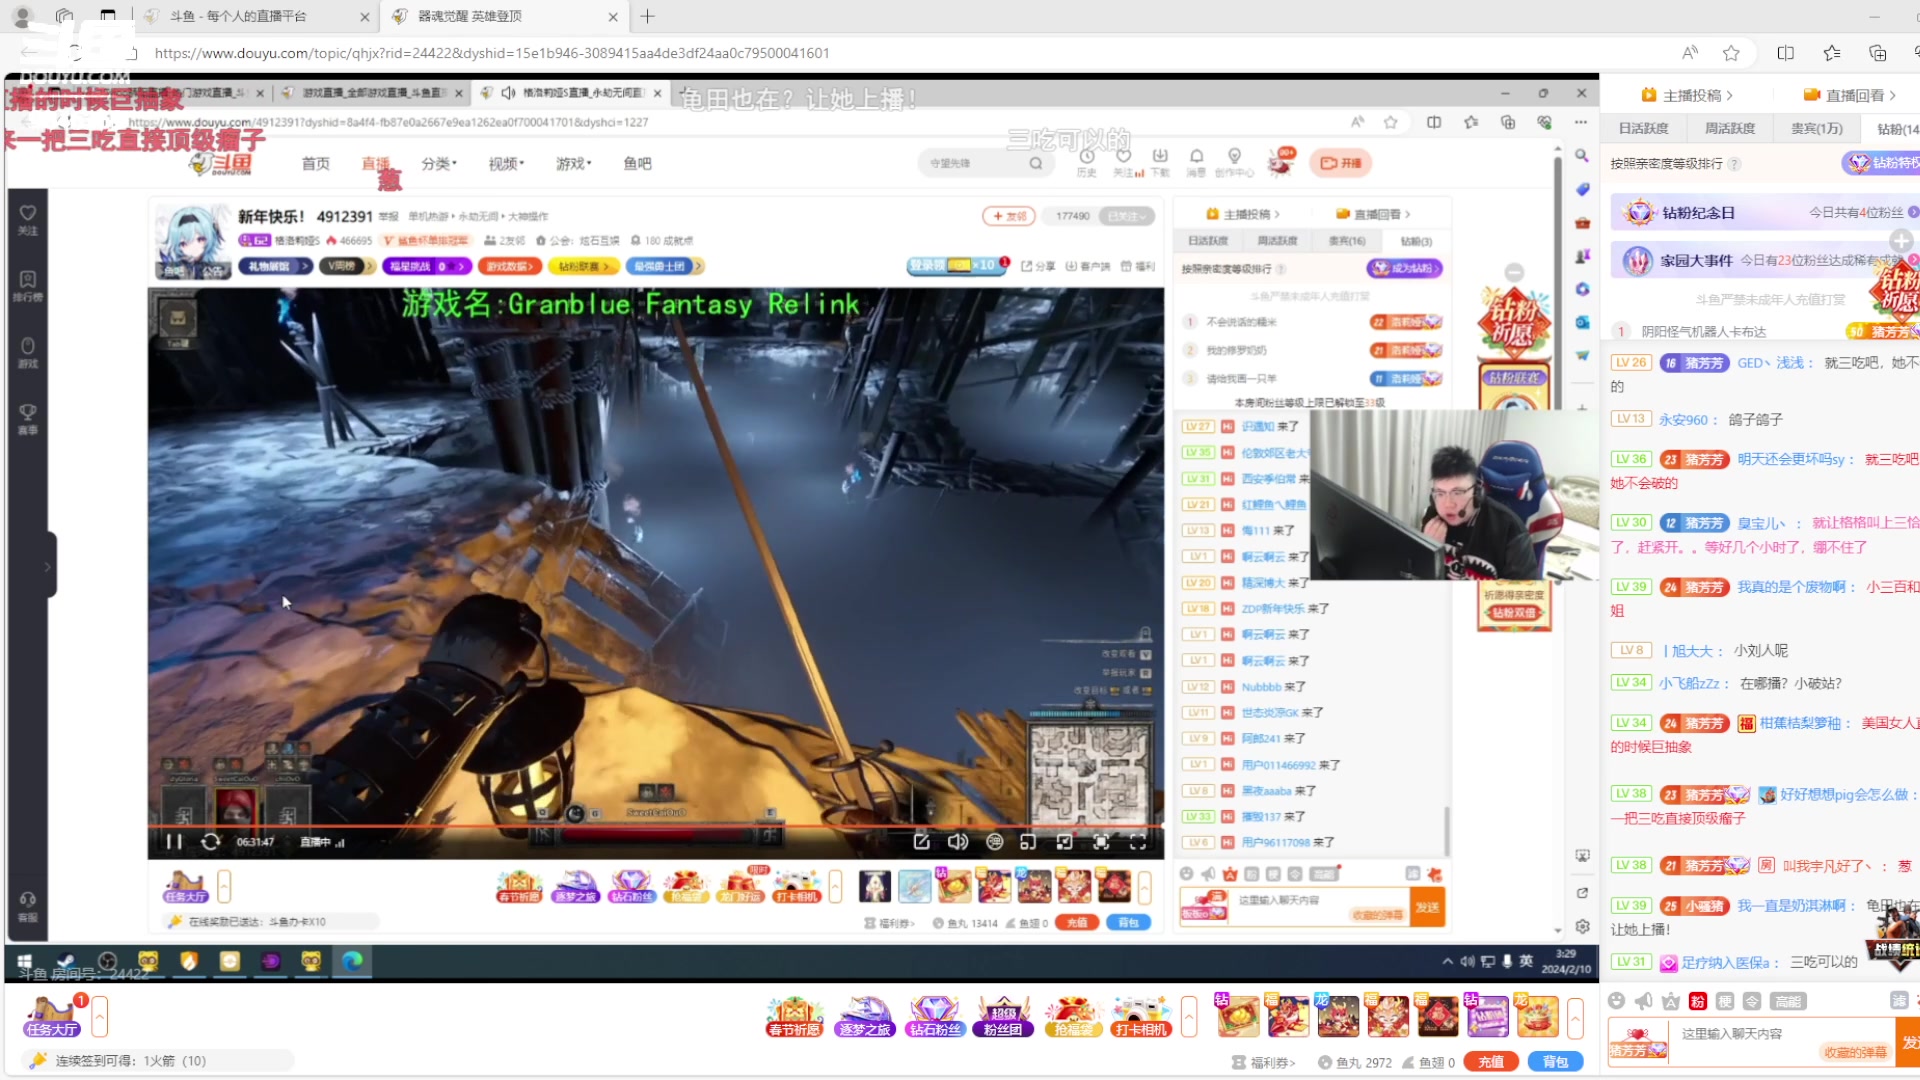Image resolution: width=1920 pixels, height=1080 pixels.
Task: Expand the left sidebar arrow handle
Action: coord(48,566)
